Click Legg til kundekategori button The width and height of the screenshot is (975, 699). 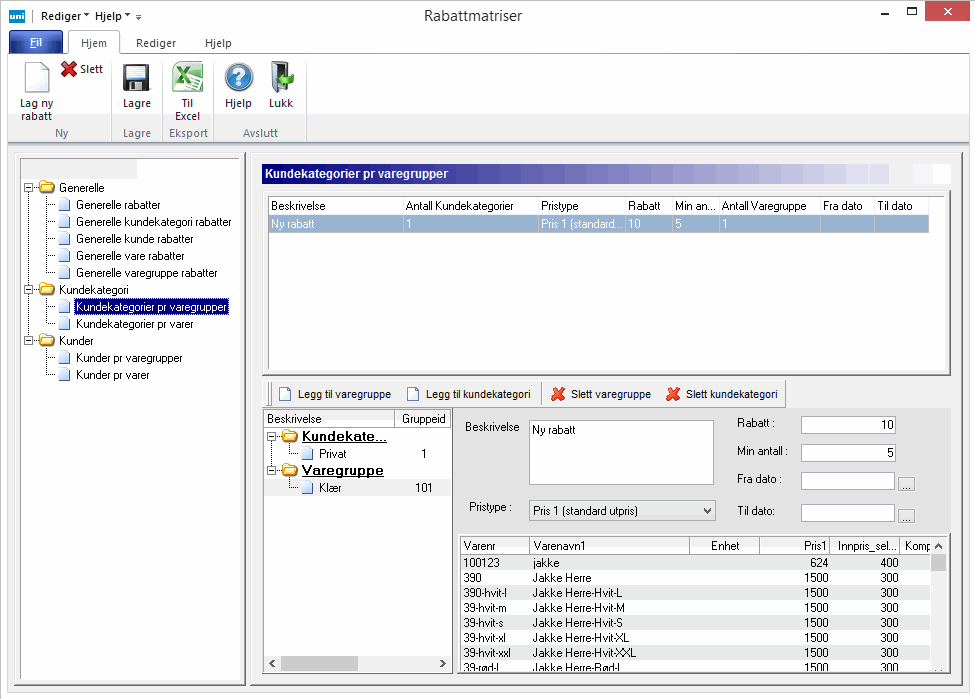(x=467, y=394)
